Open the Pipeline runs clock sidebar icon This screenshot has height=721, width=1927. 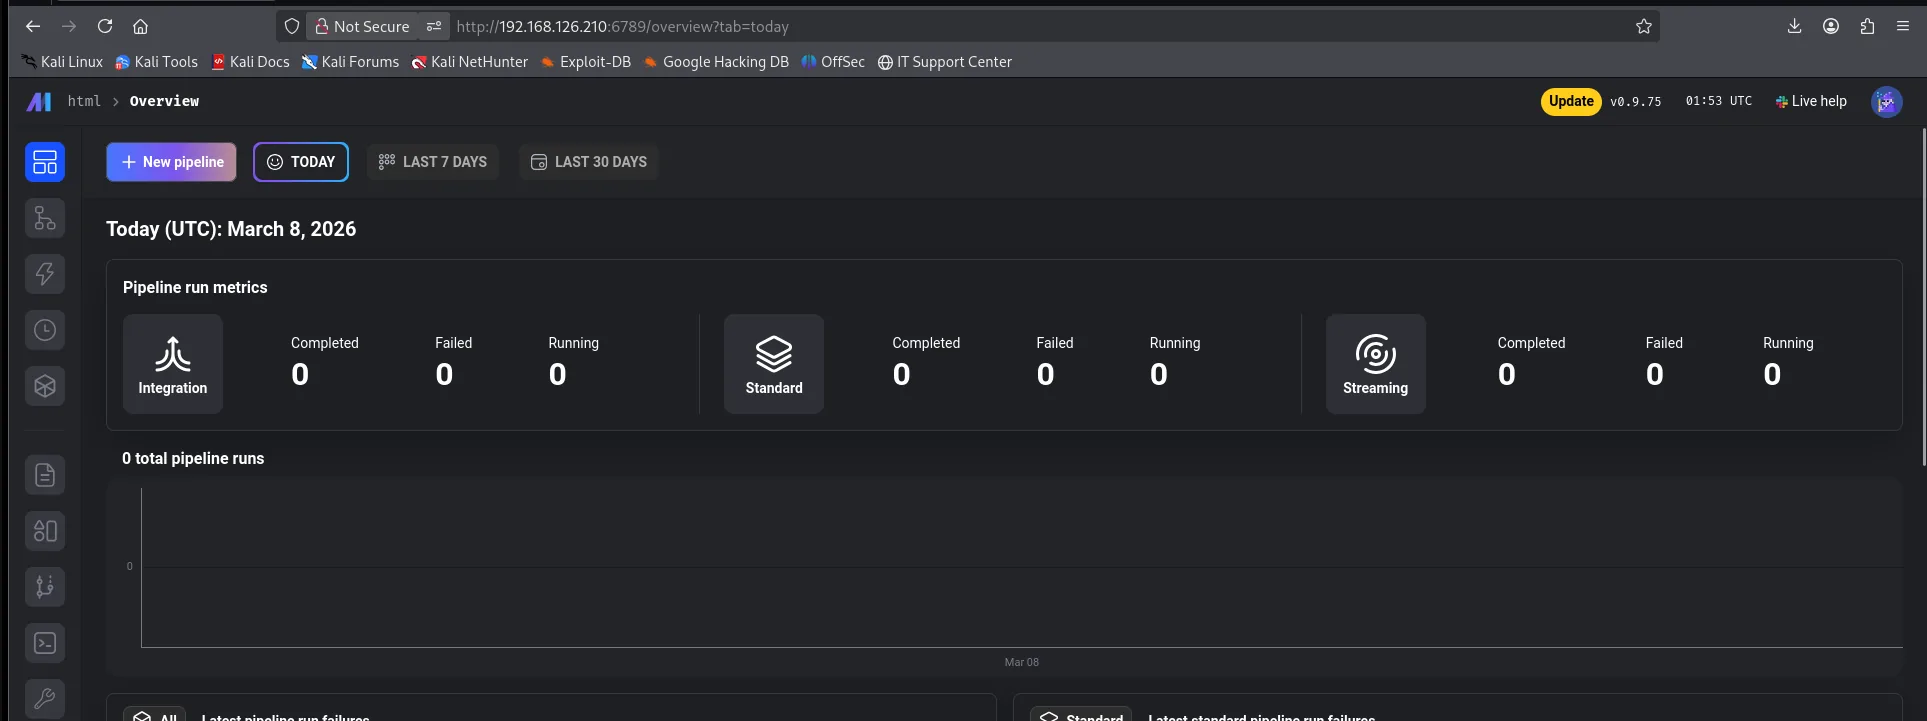pyautogui.click(x=45, y=330)
